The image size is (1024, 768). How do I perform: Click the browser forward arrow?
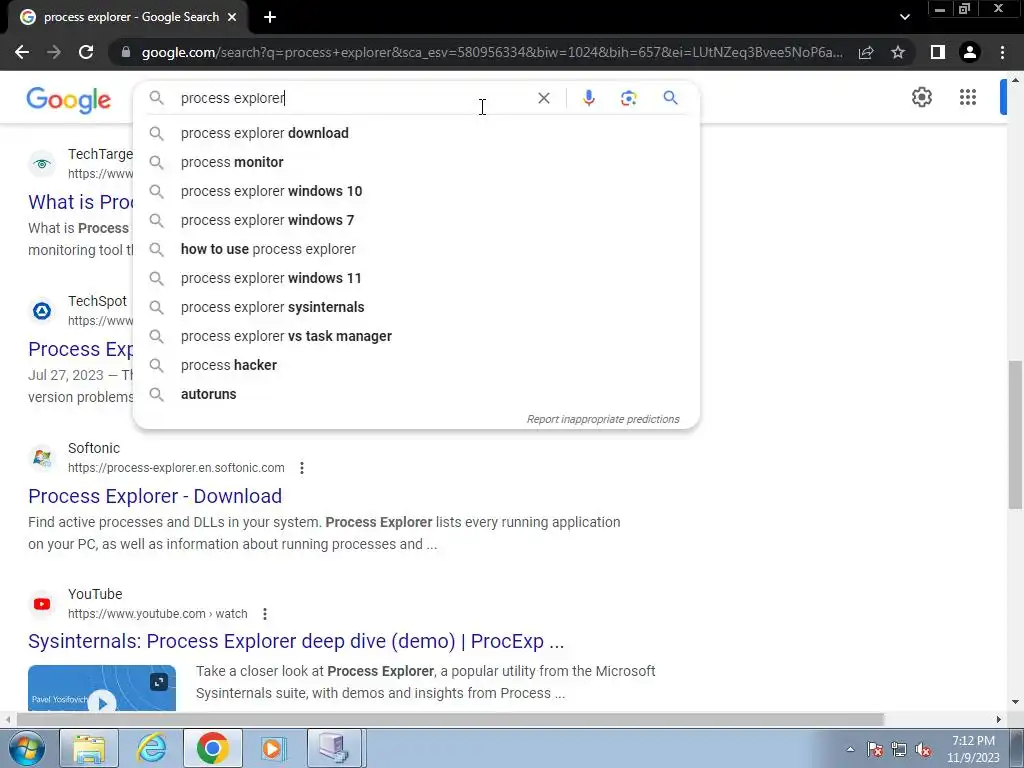click(x=54, y=52)
